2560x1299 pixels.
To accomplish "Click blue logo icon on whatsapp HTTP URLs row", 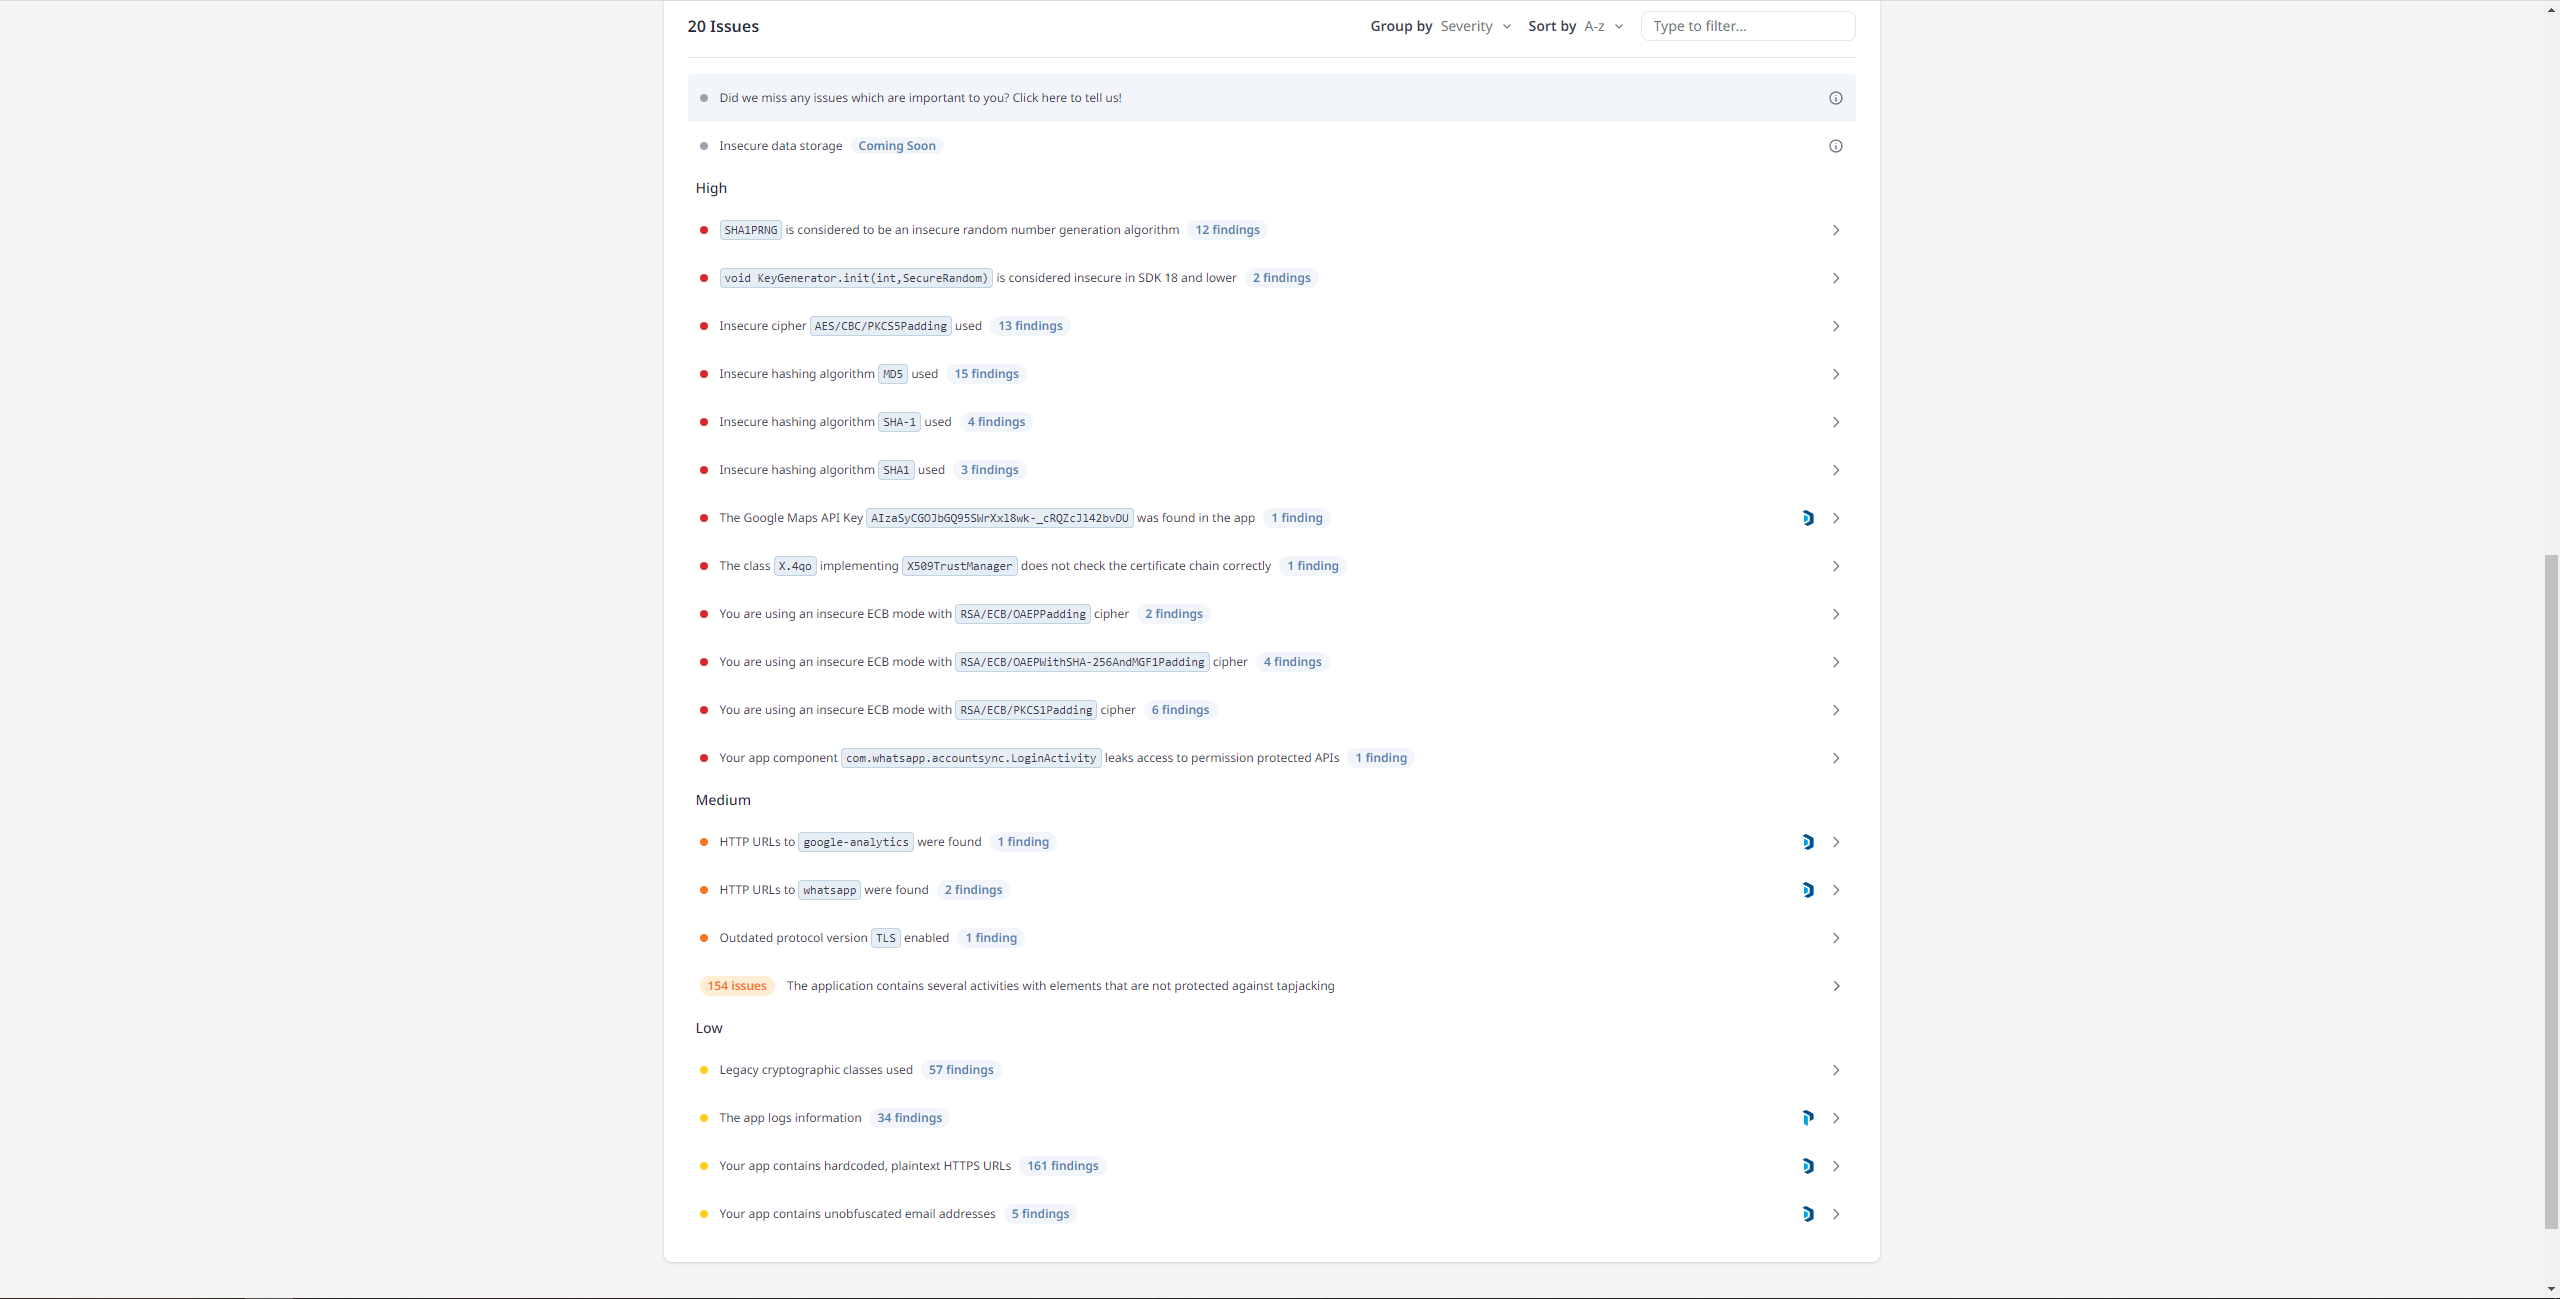I will coord(1807,890).
